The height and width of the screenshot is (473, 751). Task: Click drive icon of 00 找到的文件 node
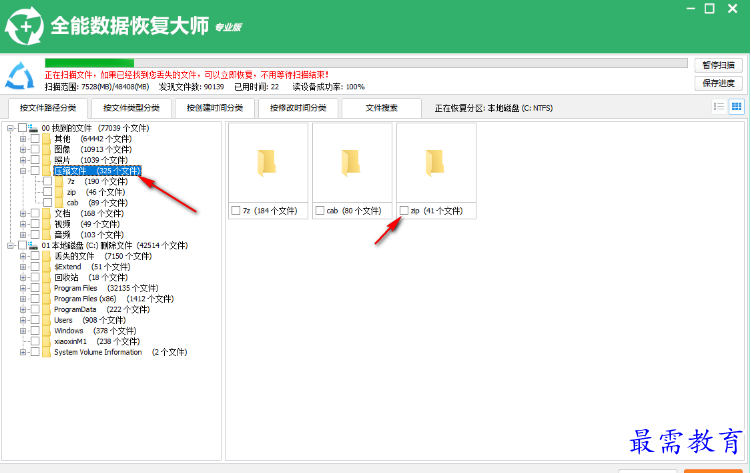33,128
